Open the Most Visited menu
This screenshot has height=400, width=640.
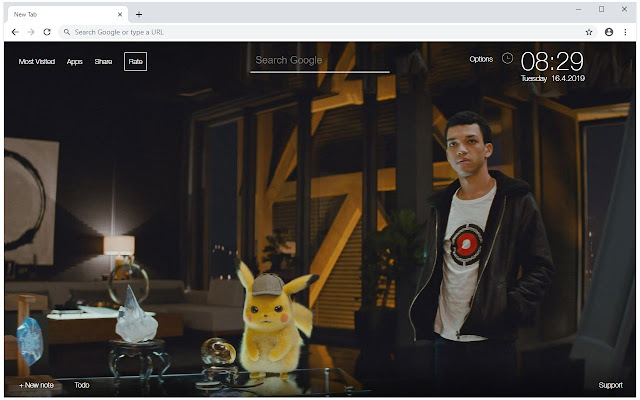pyautogui.click(x=37, y=62)
